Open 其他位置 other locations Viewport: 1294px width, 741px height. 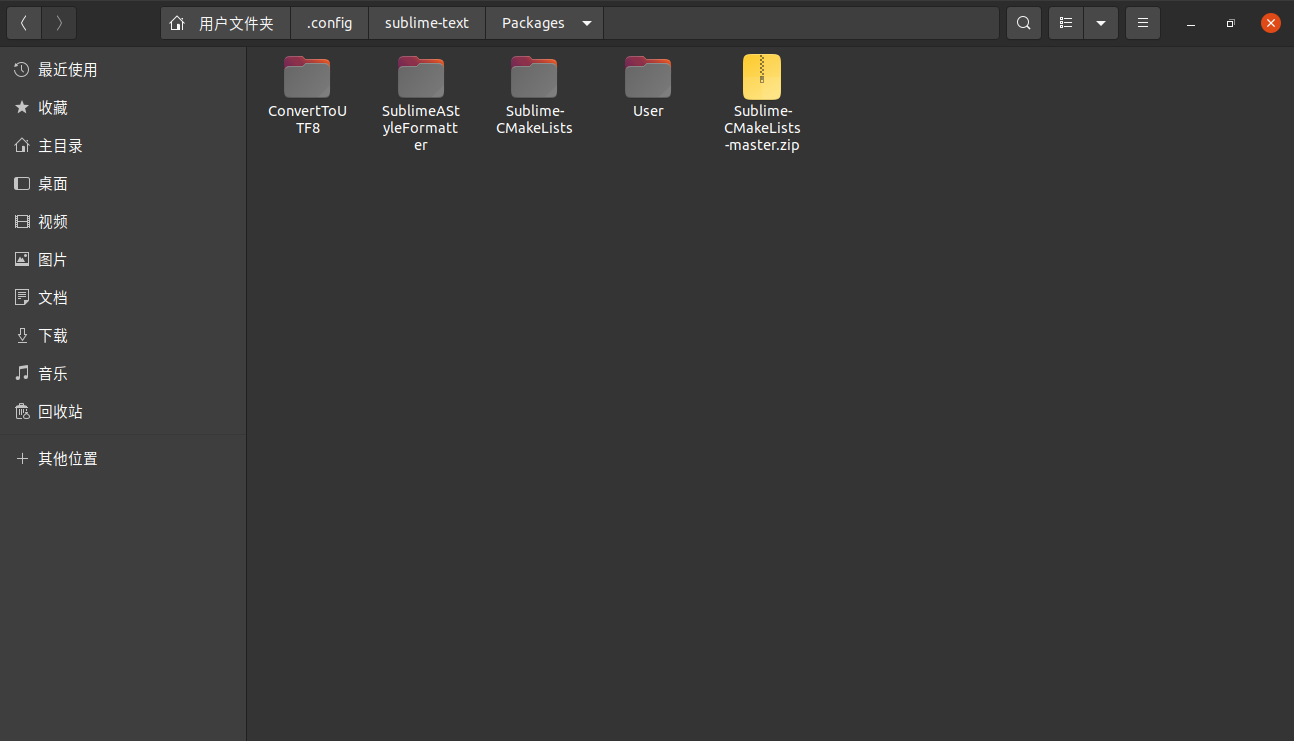(x=123, y=459)
